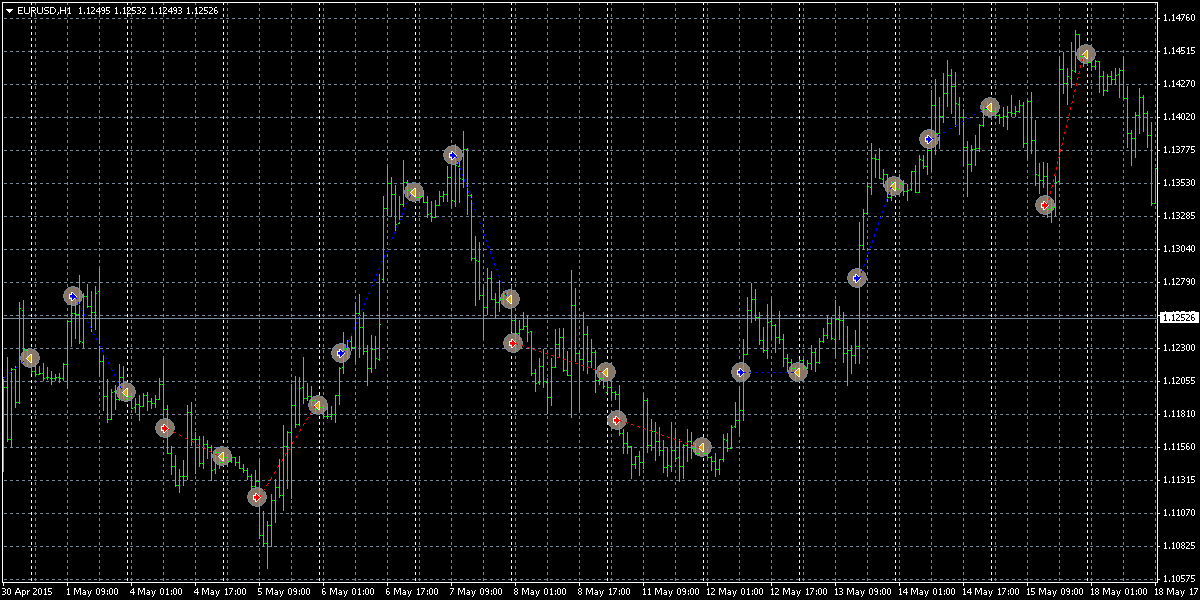
Task: Click the 6 May 17:00 time axis label
Action: 412,592
